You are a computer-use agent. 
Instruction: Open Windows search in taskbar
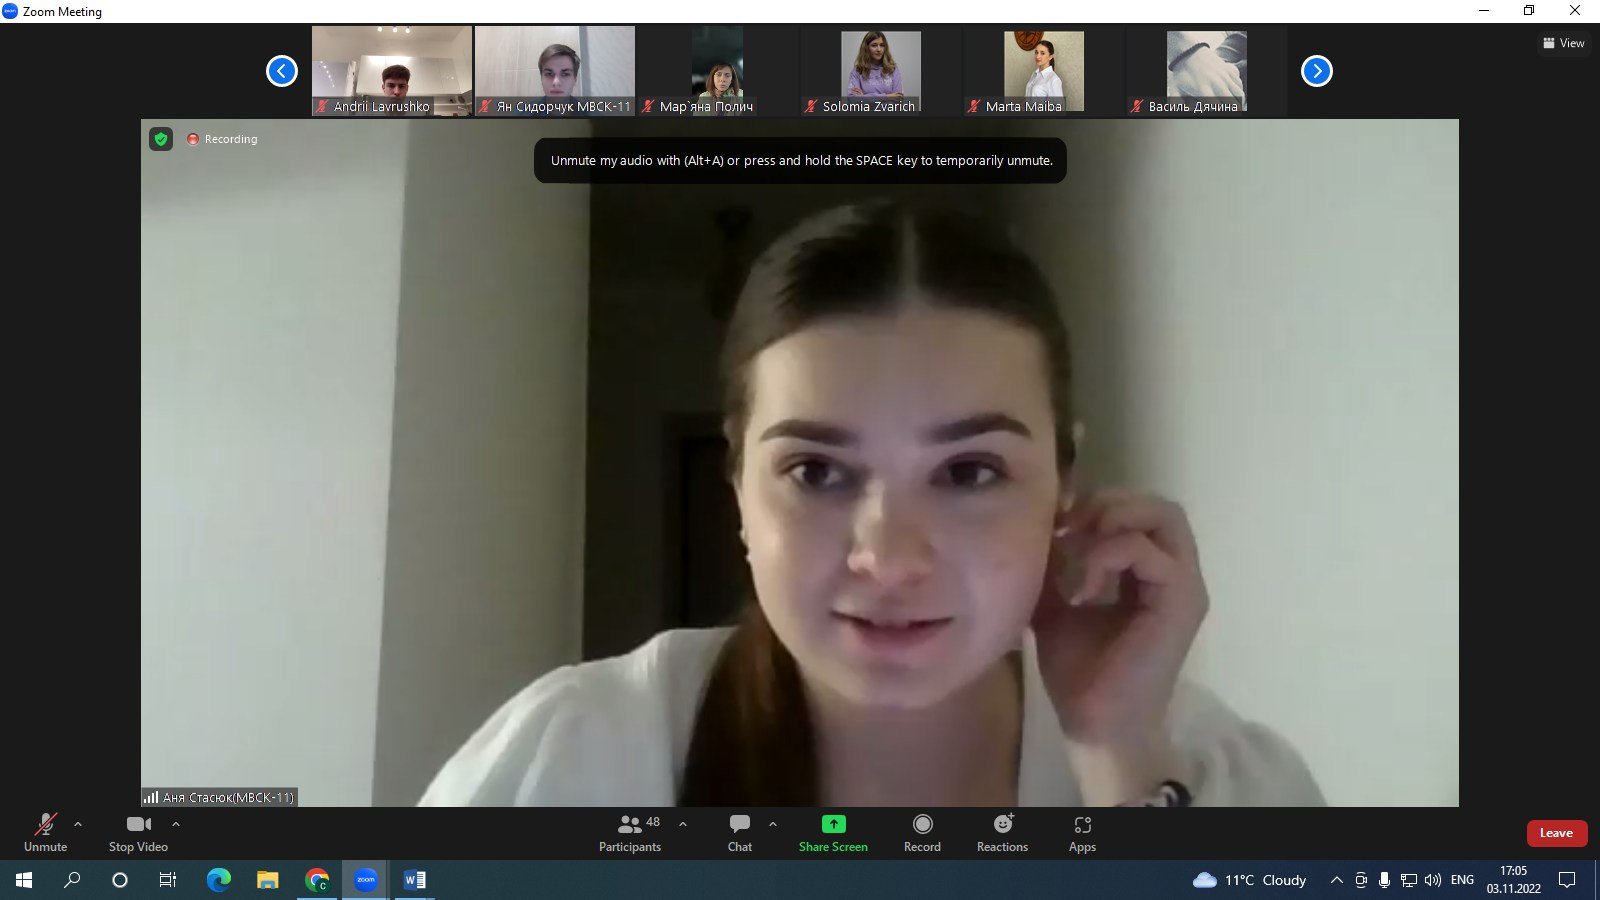[72, 880]
